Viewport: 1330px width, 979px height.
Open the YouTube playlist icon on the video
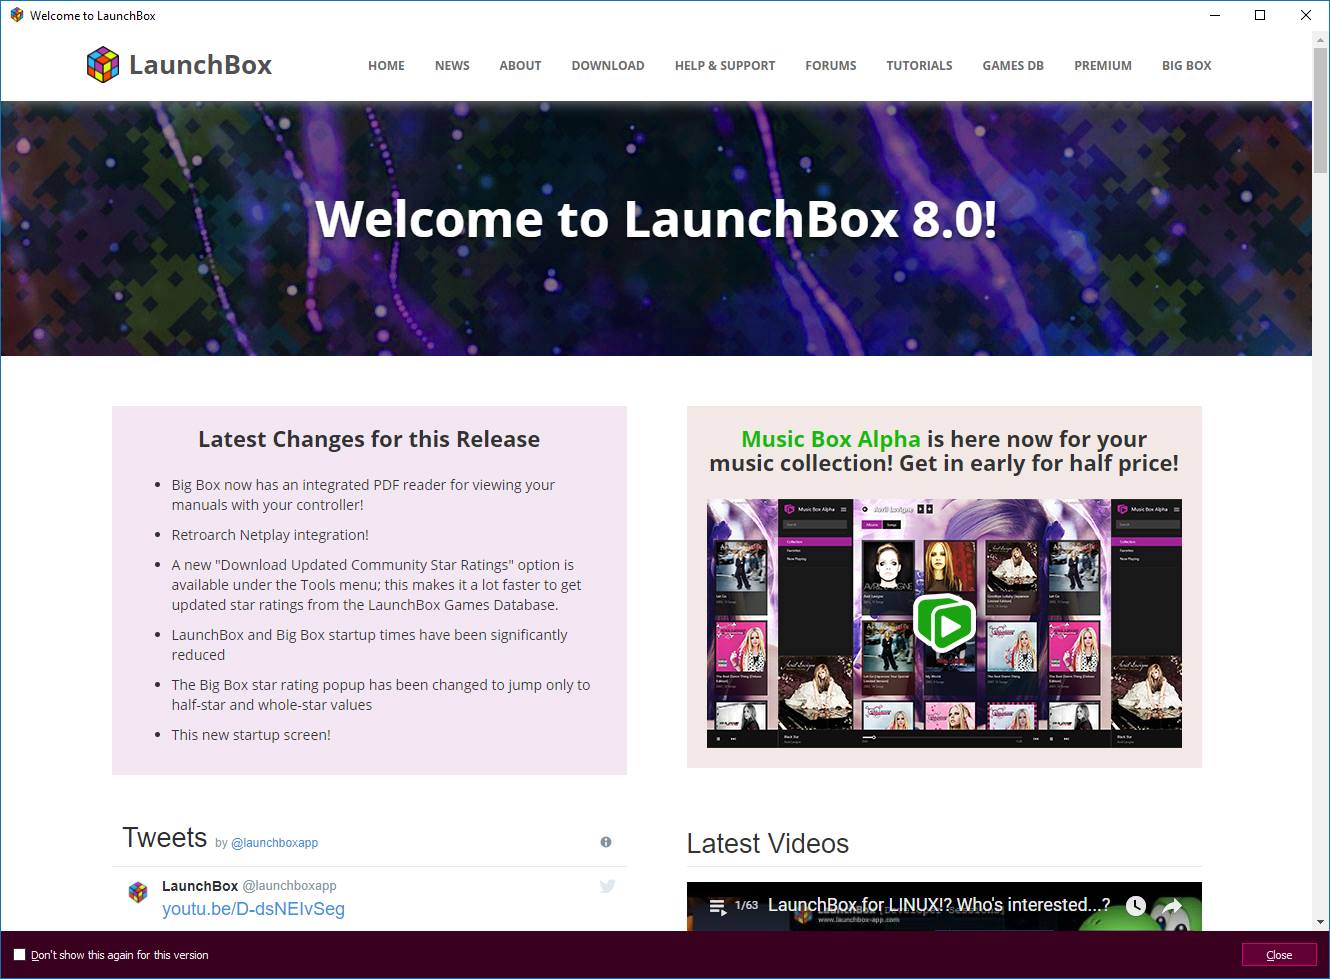click(717, 906)
